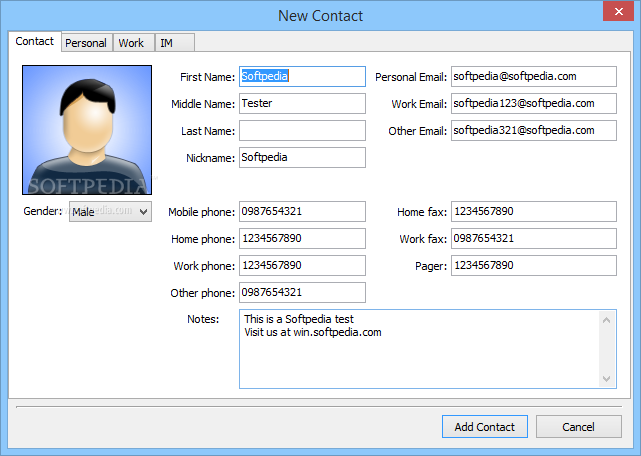The width and height of the screenshot is (641, 456).
Task: Select the IM tab
Action: tap(175, 43)
